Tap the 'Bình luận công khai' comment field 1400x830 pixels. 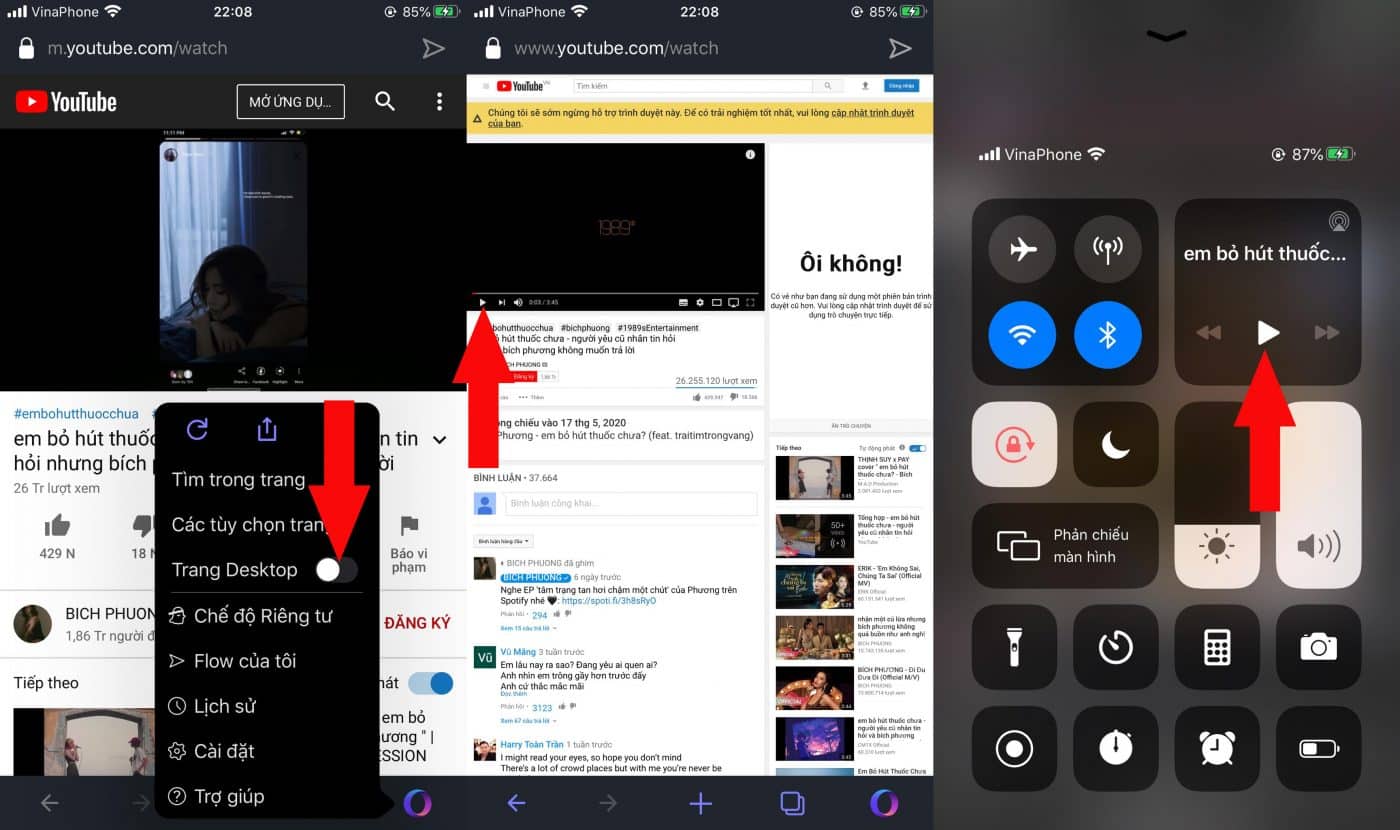coord(629,503)
